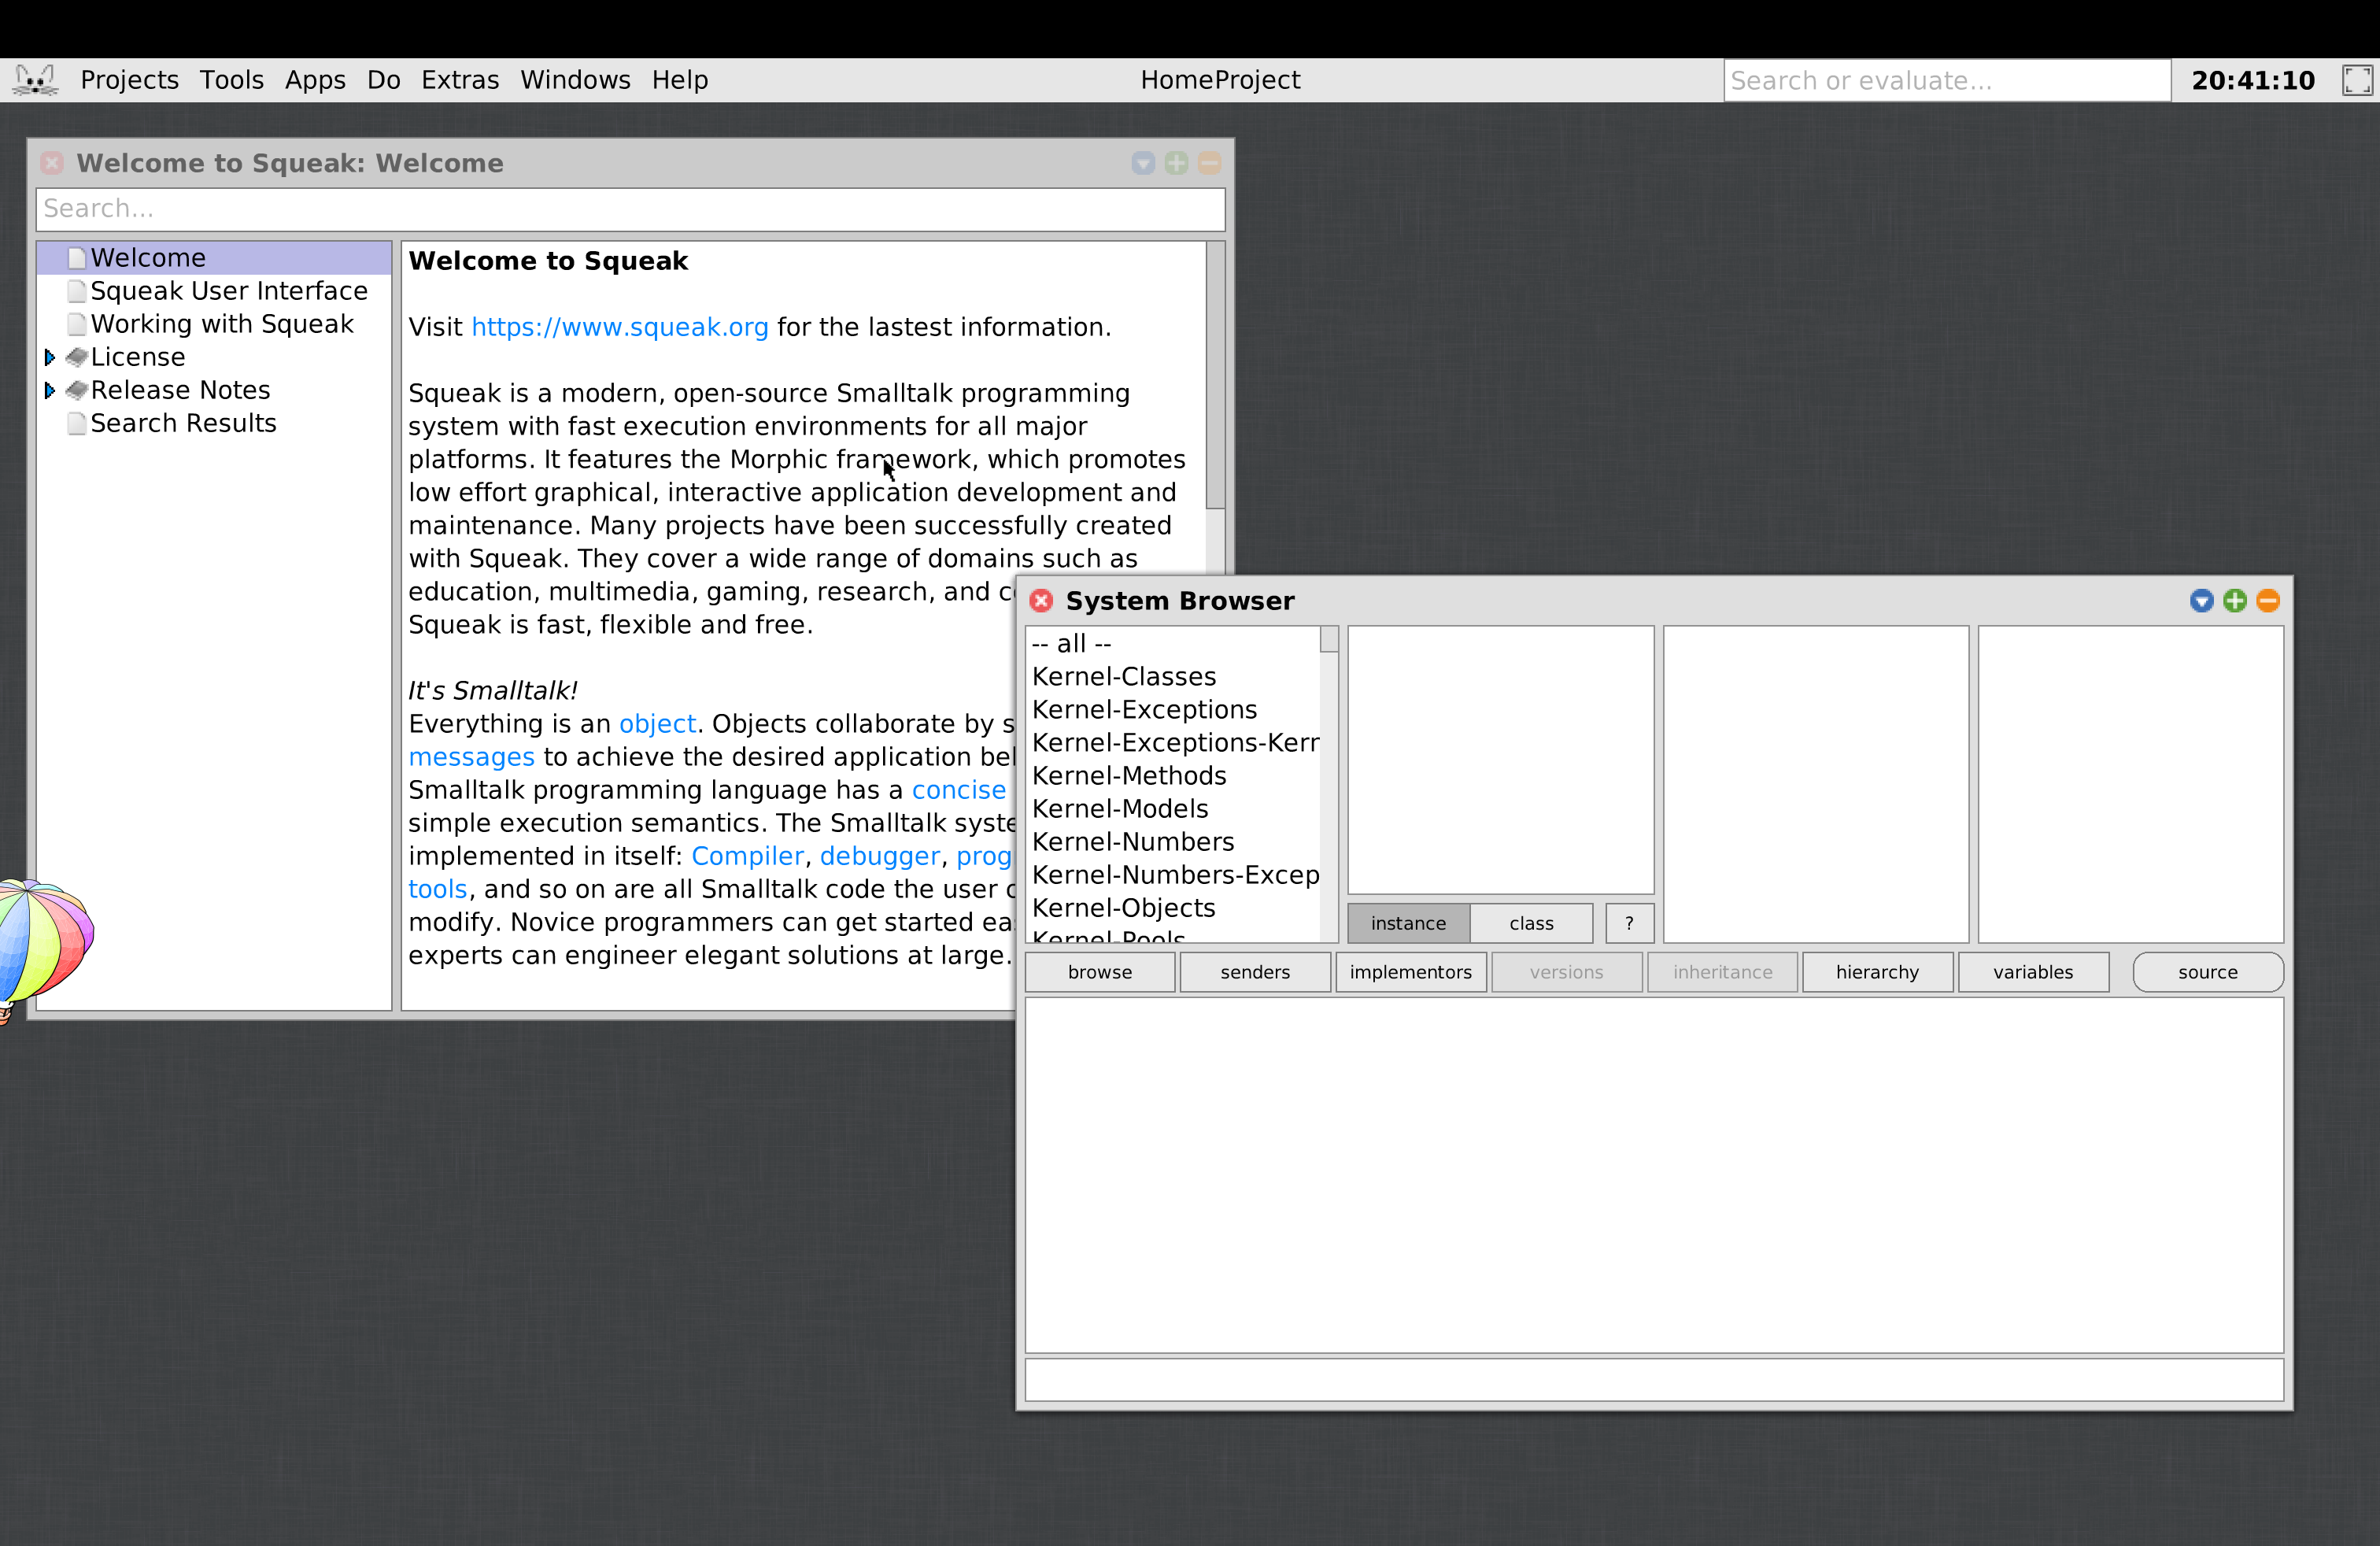Image resolution: width=2380 pixels, height=1546 pixels.
Task: Click the inheritance button
Action: point(1722,972)
